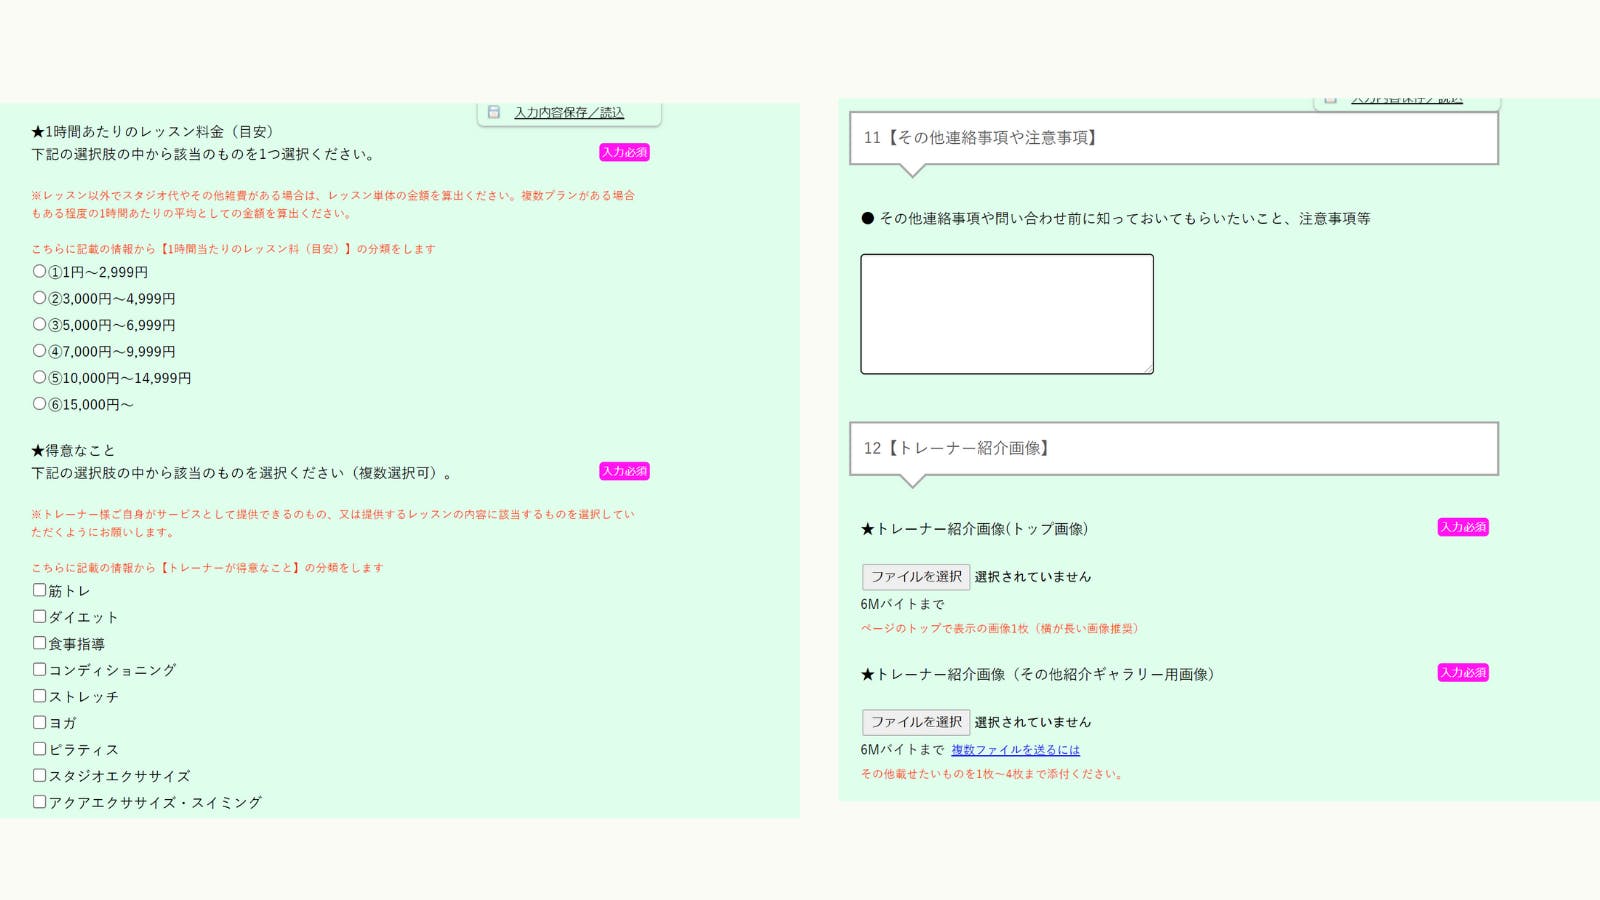Screen dimensions: 1600x900
Task: Enable the ピラティス checkbox
Action: pos(40,749)
